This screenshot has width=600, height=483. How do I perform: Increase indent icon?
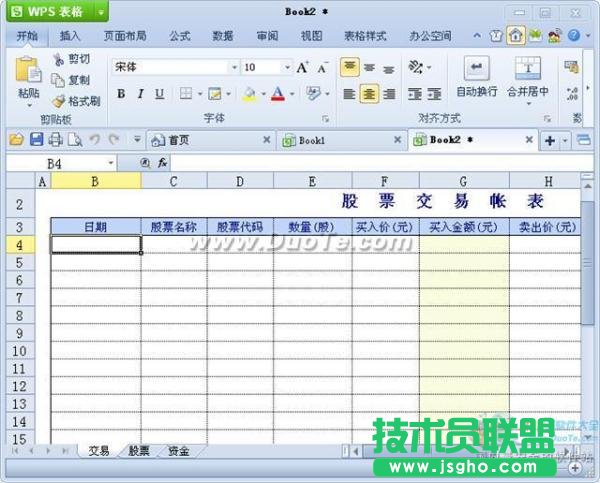click(434, 94)
